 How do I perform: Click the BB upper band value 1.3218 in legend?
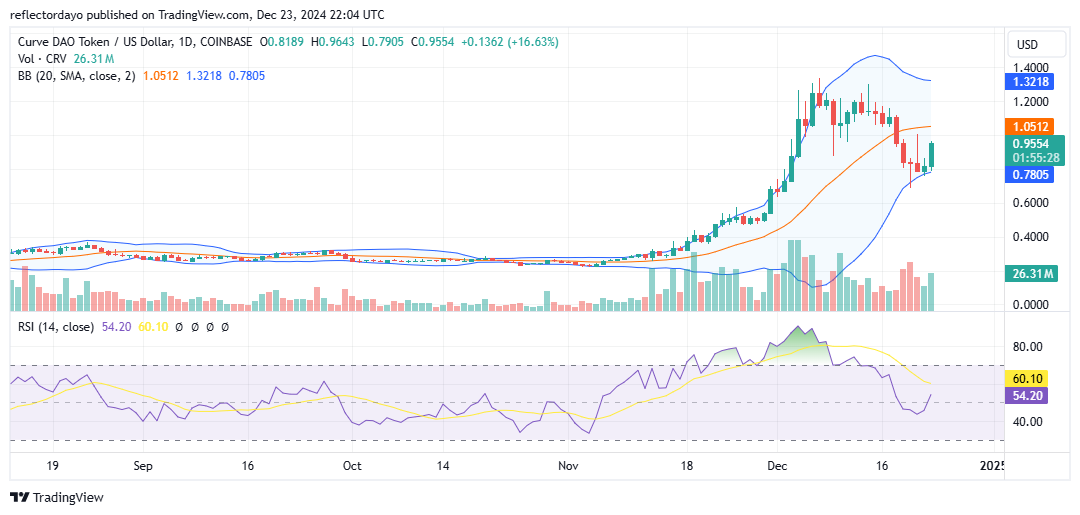[202, 76]
